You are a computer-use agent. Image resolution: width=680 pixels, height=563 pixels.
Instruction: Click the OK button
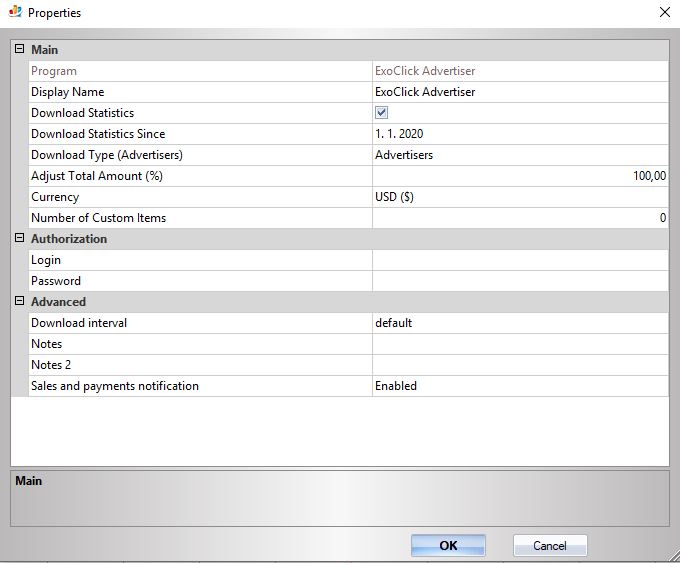coord(448,545)
